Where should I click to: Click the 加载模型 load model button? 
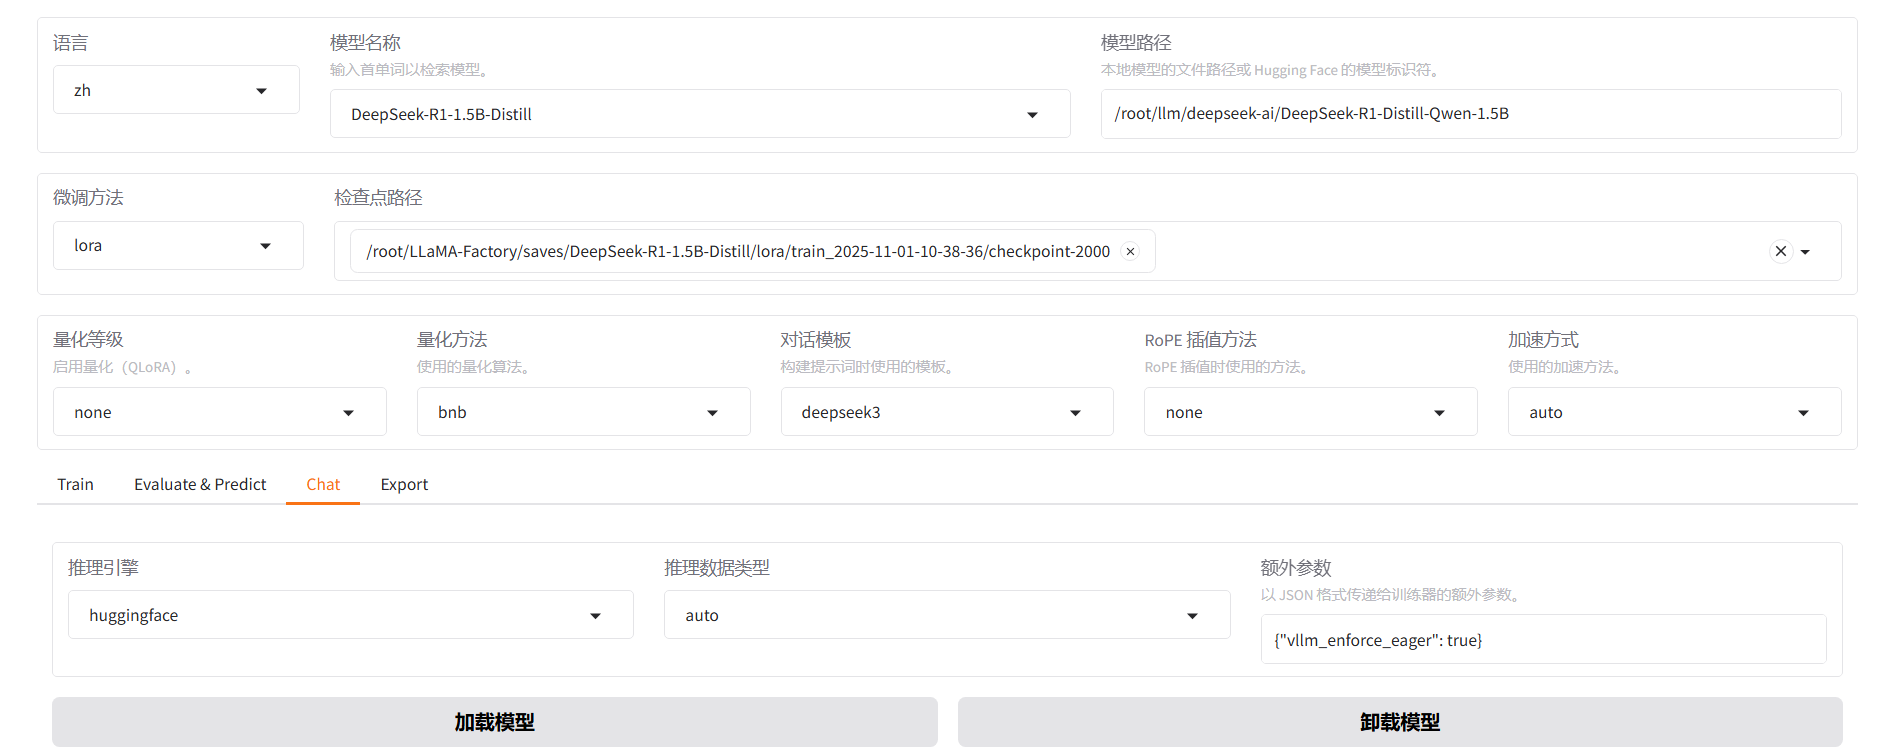coord(494,722)
